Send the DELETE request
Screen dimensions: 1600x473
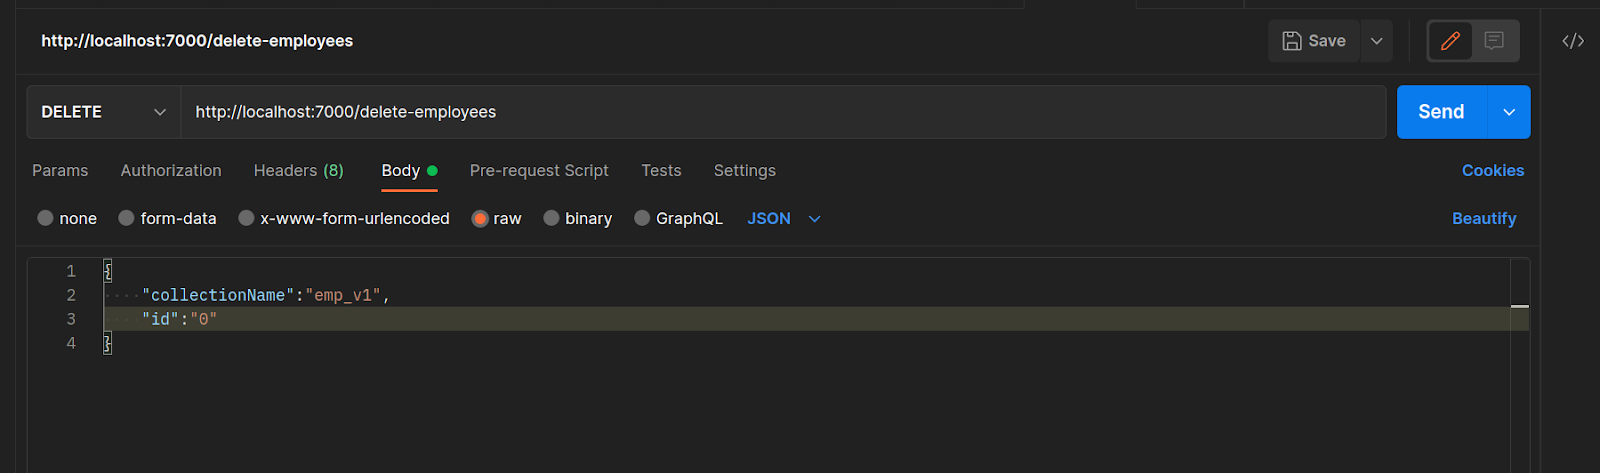pyautogui.click(x=1441, y=112)
